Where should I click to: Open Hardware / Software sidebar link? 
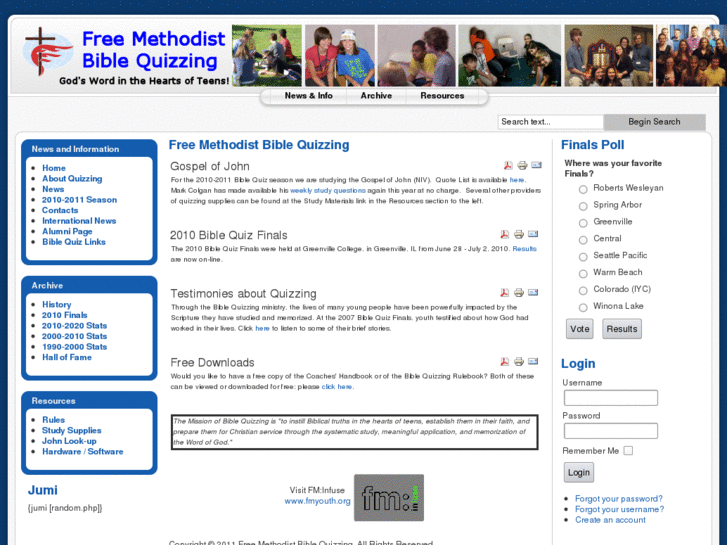83,451
